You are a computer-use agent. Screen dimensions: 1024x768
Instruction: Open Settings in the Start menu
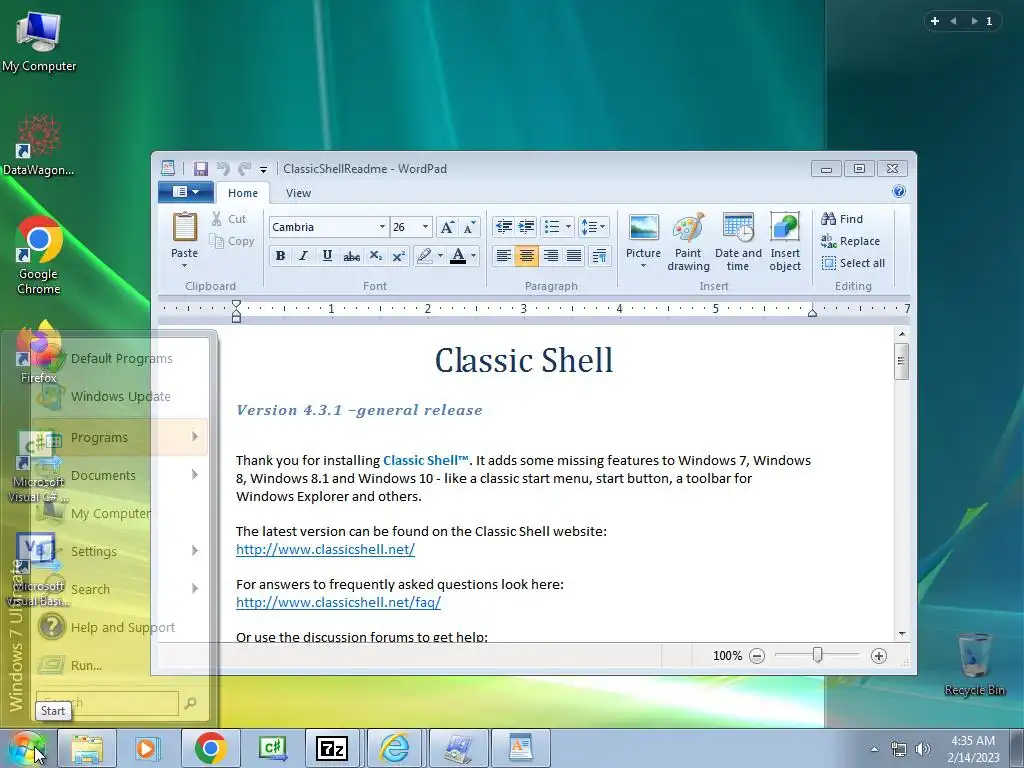point(120,551)
